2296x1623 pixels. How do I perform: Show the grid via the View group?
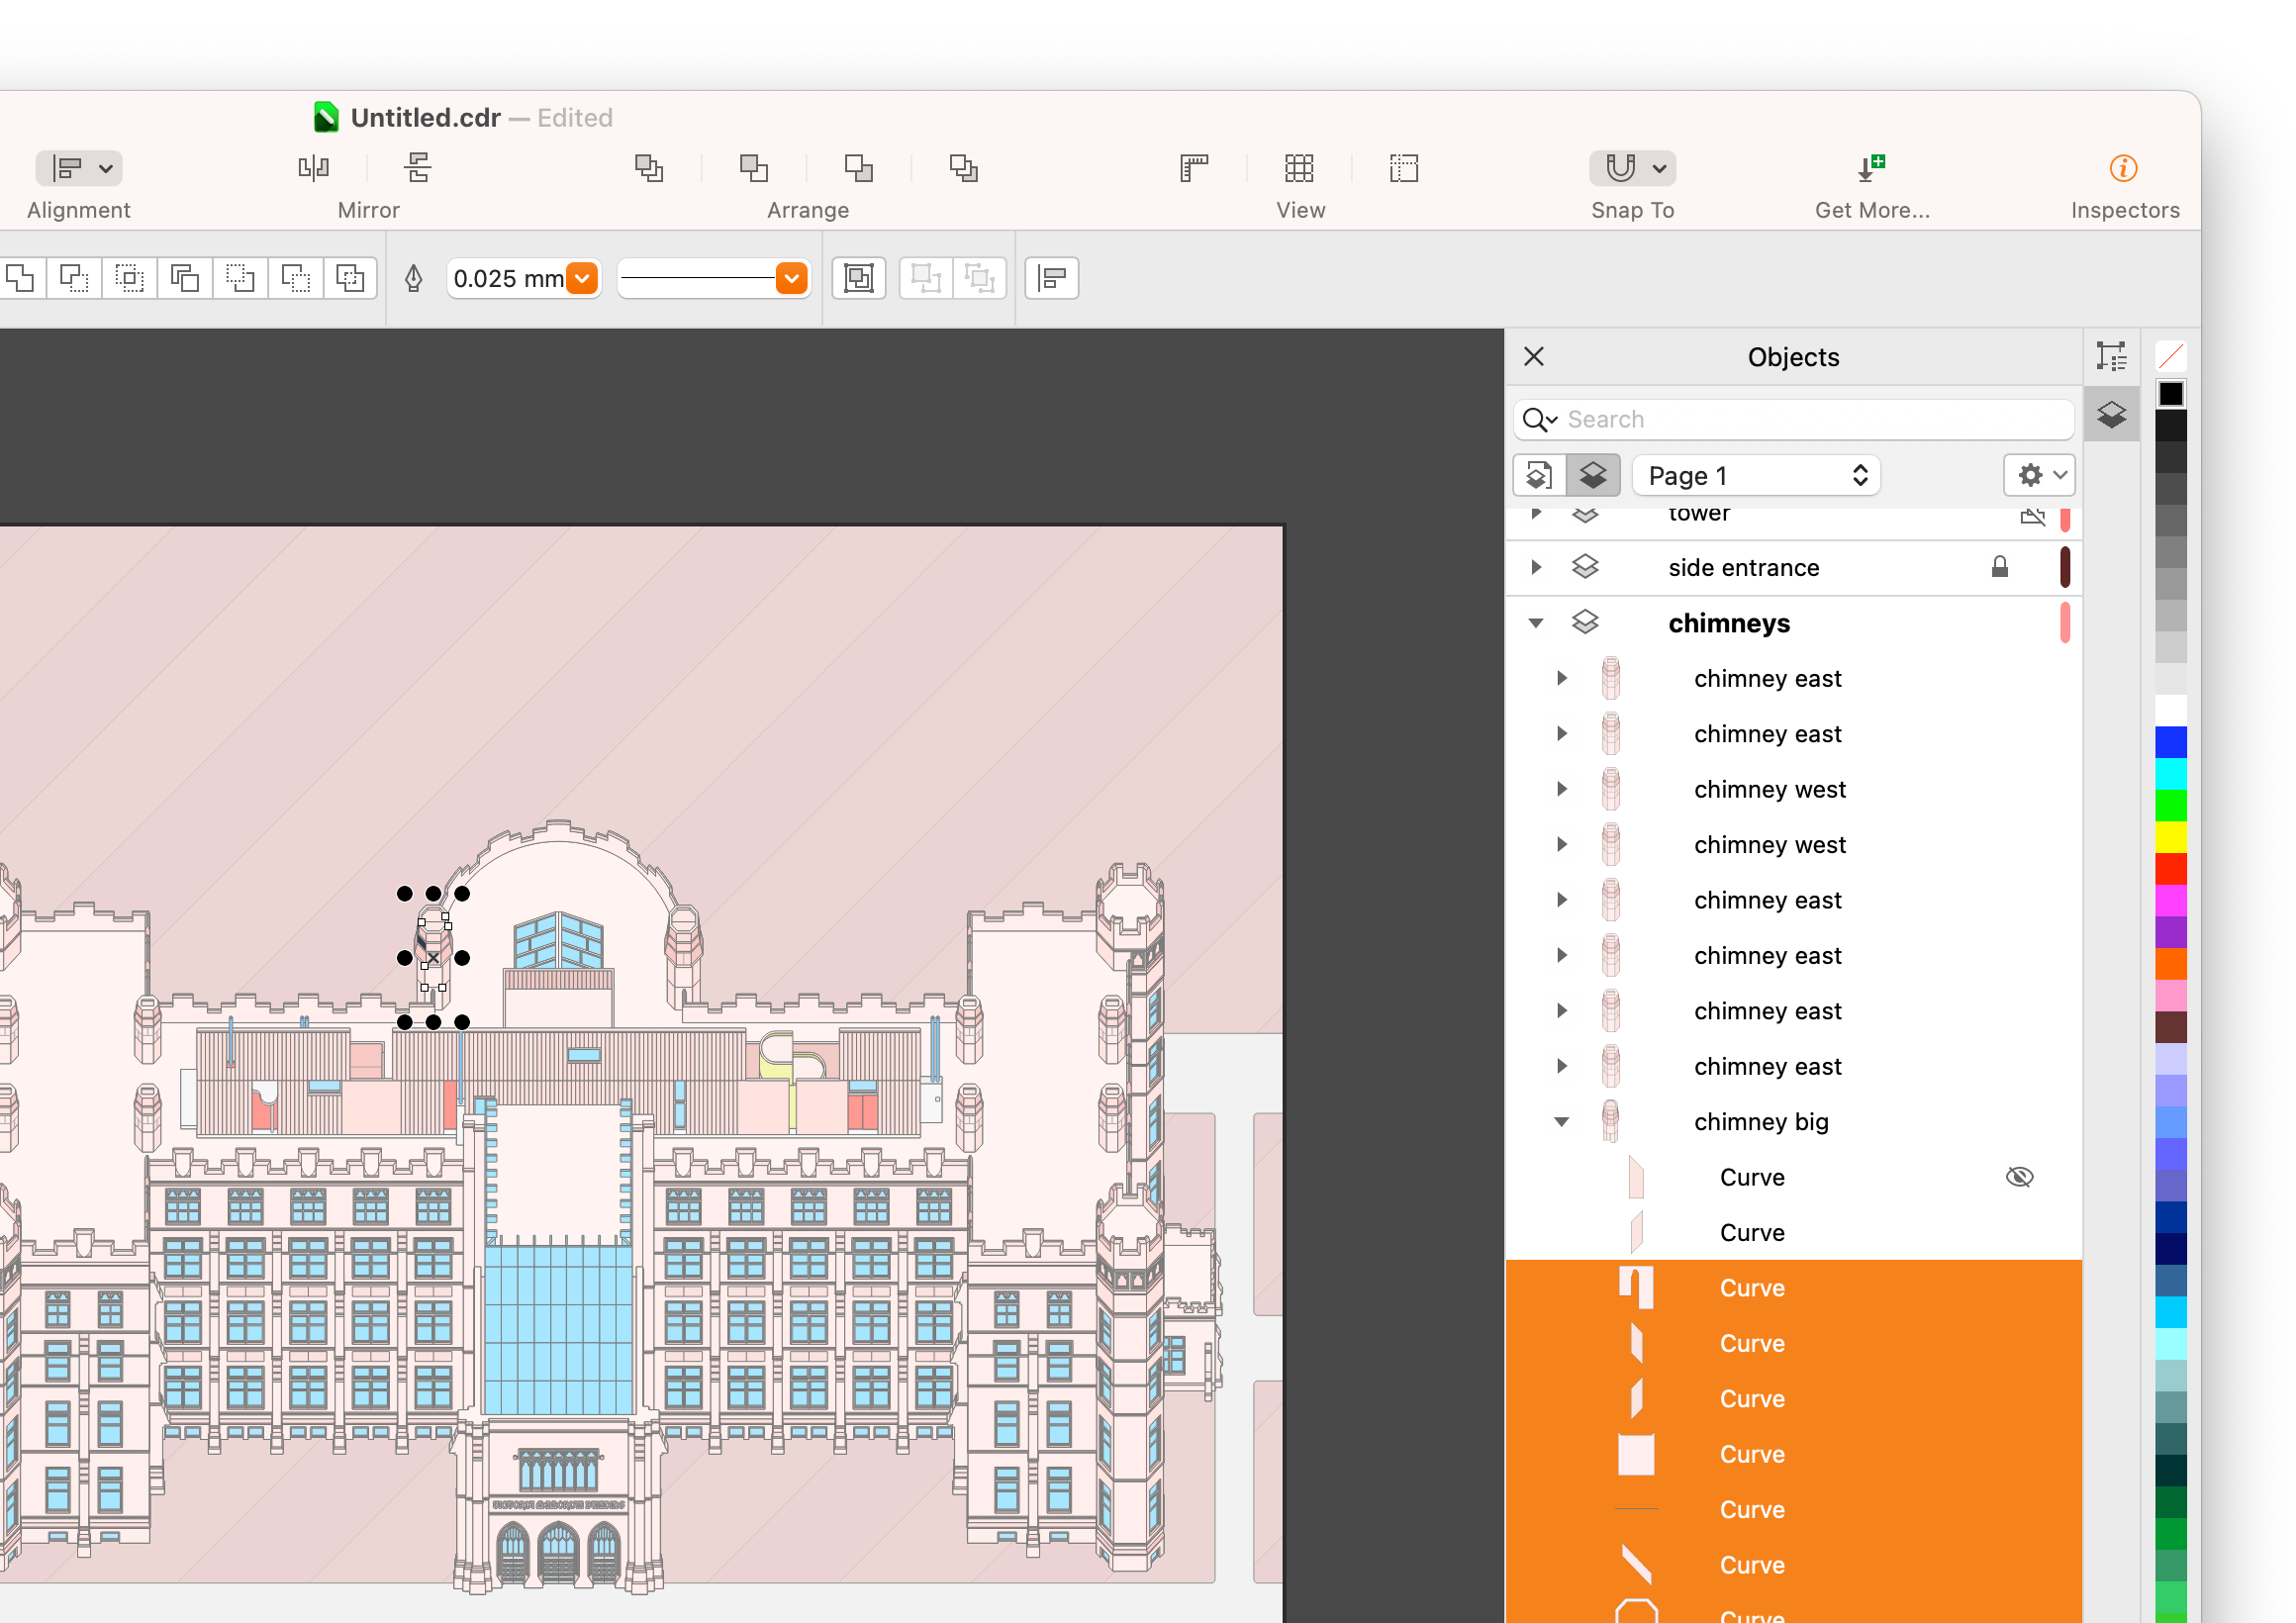(1299, 167)
